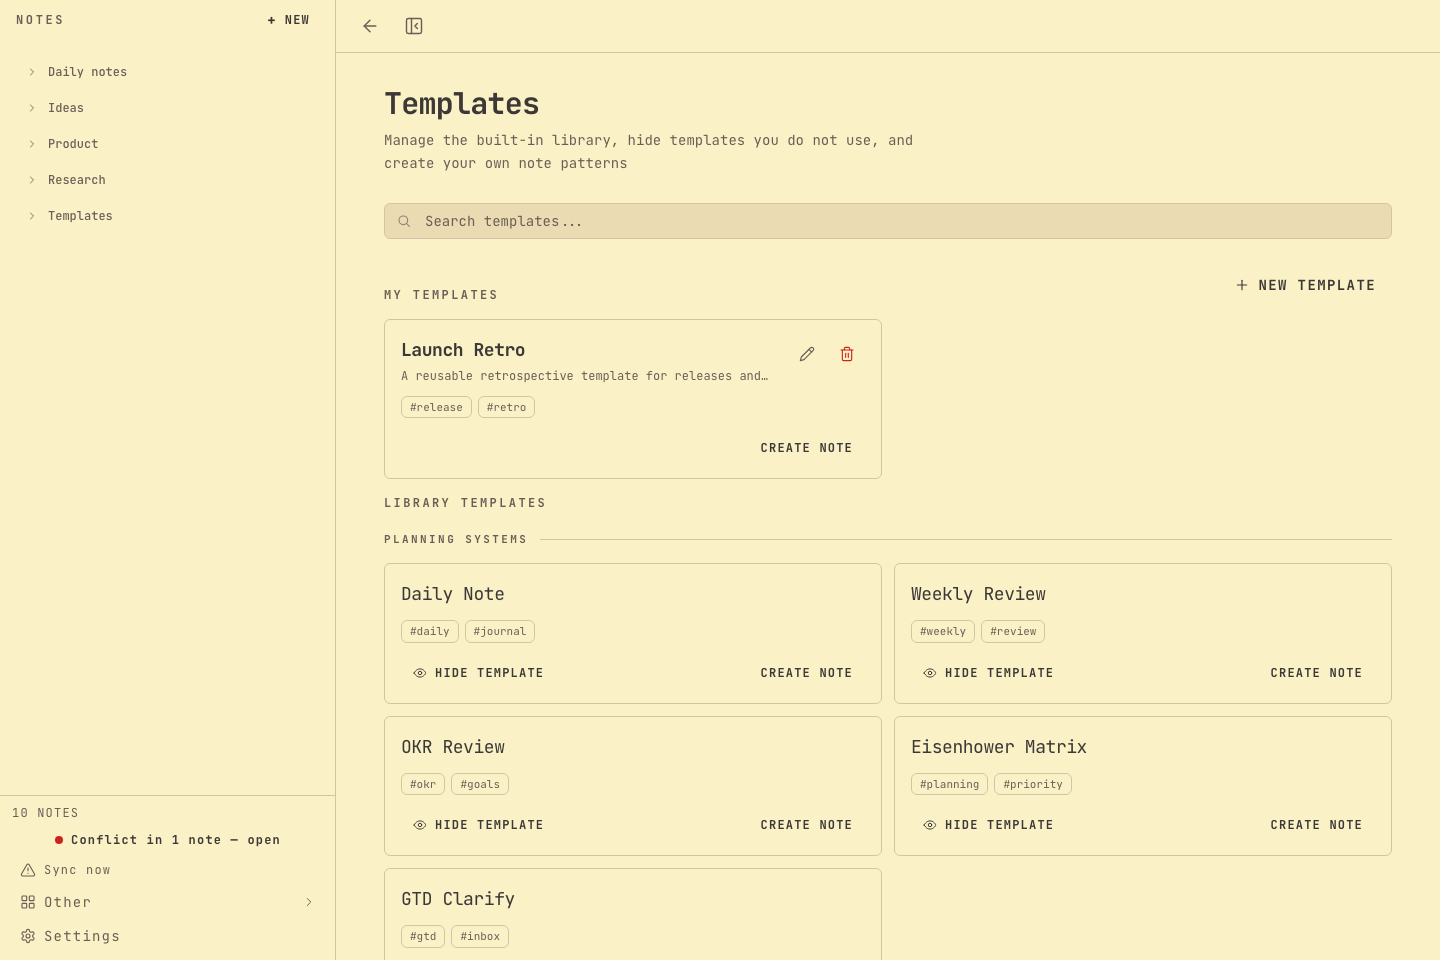Edit the Launch Retro template pencil icon
The width and height of the screenshot is (1440, 960).
click(x=807, y=354)
